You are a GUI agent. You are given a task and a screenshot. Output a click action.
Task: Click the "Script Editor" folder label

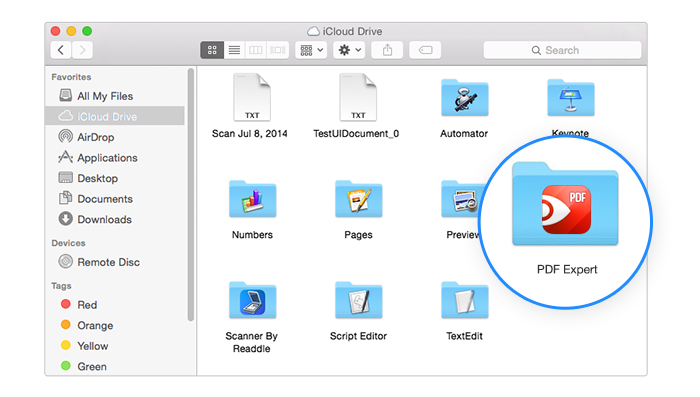click(358, 336)
